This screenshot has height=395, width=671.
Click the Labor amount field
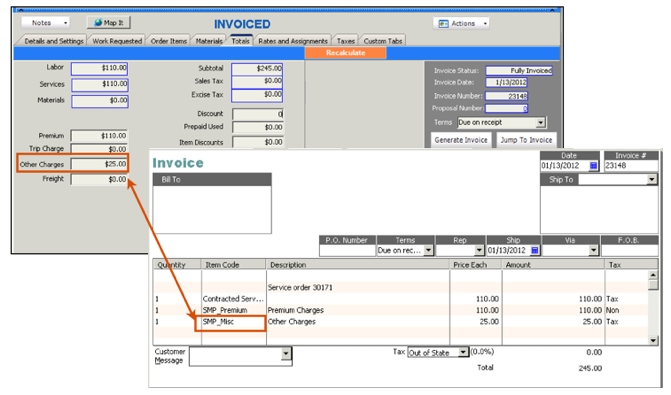click(x=100, y=68)
